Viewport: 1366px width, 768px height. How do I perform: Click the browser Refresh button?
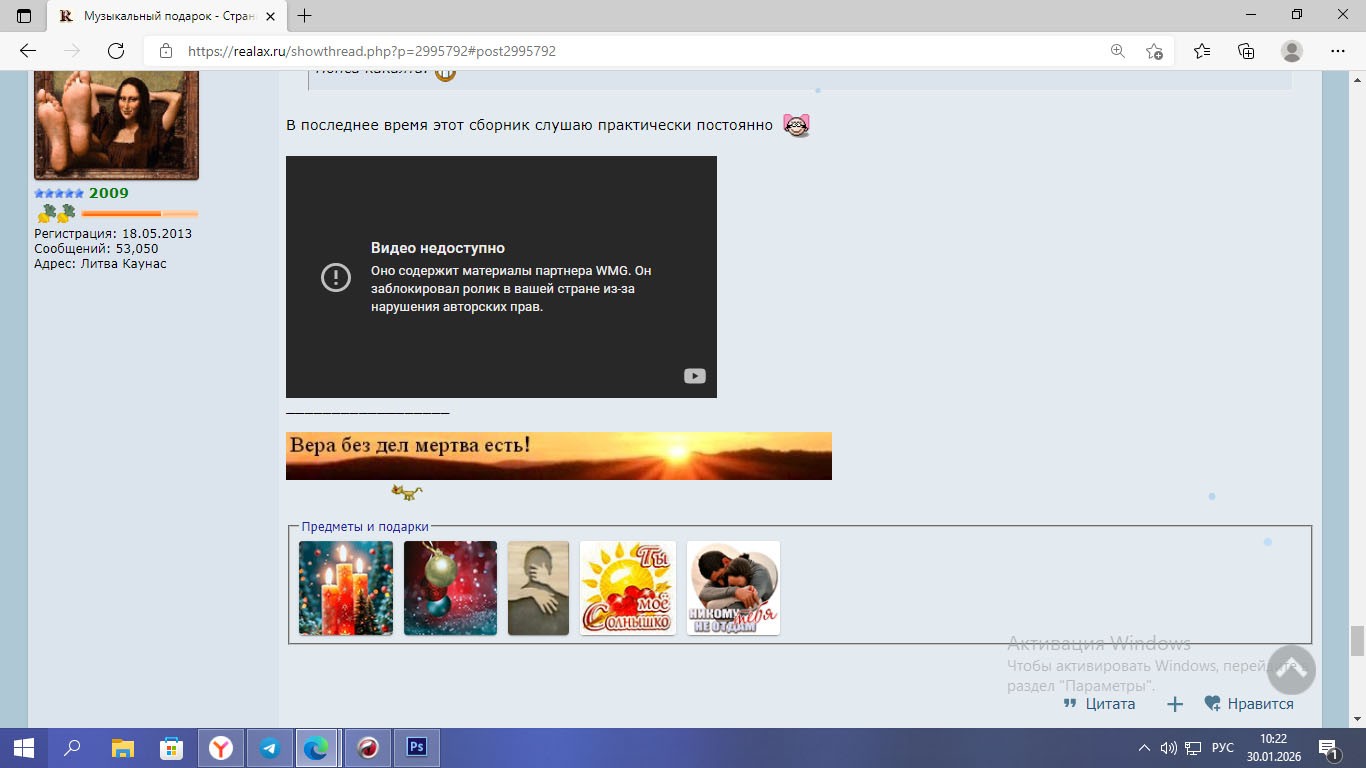coord(116,51)
